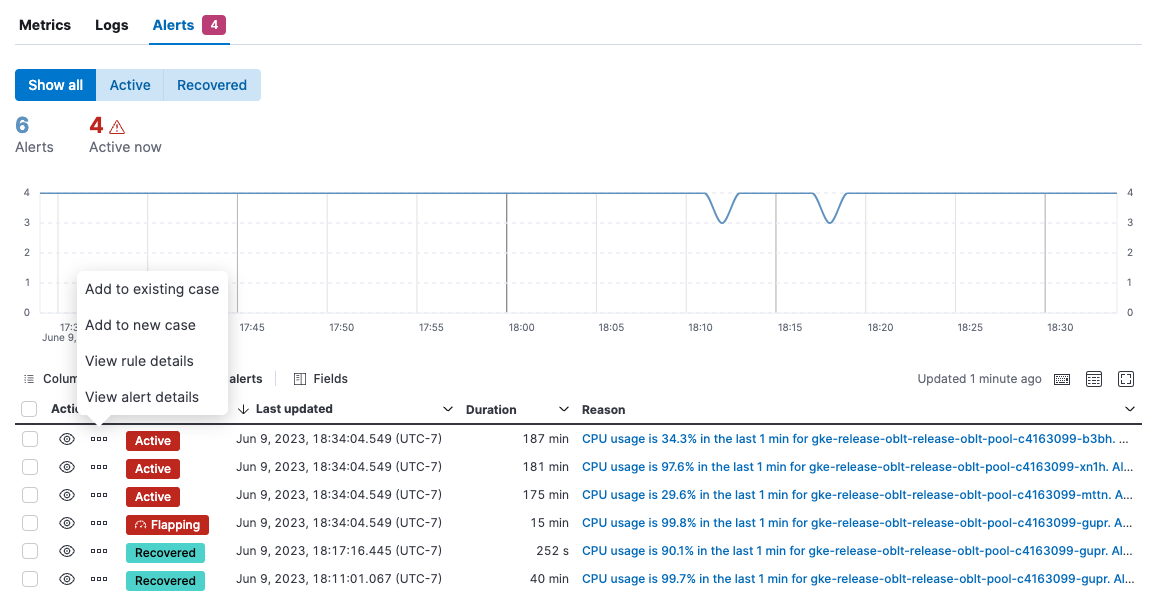Click the Recovered filter button
The width and height of the screenshot is (1161, 604).
coord(211,85)
